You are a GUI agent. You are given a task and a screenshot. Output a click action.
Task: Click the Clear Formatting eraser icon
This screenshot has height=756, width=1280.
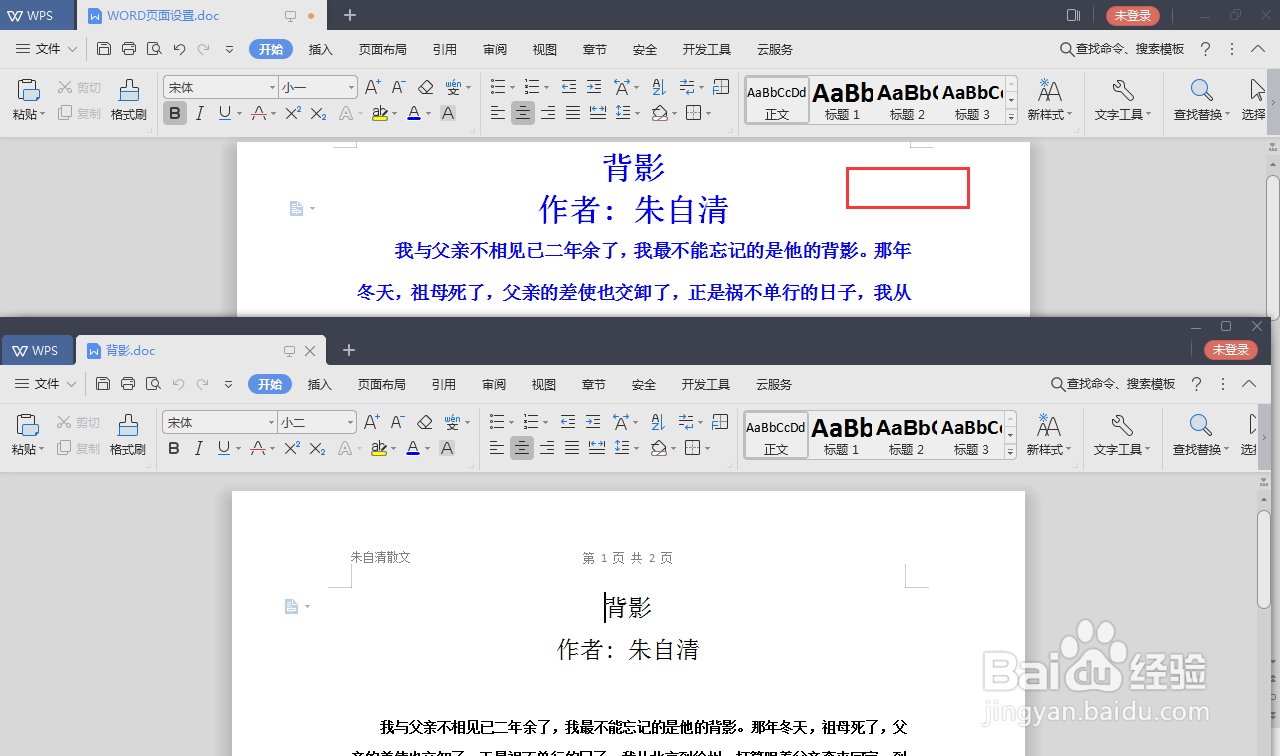424,87
